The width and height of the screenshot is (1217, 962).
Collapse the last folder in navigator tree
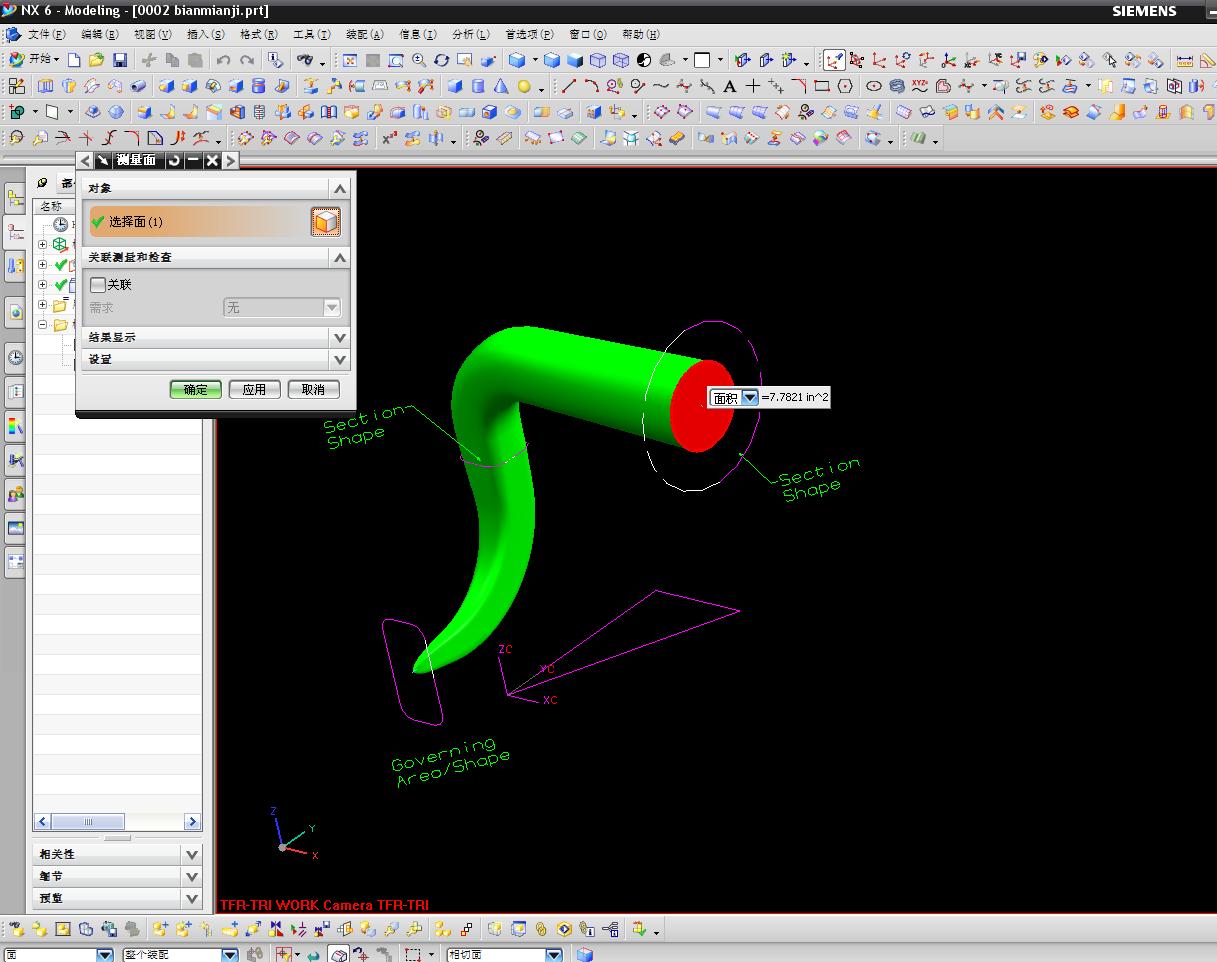(x=43, y=325)
